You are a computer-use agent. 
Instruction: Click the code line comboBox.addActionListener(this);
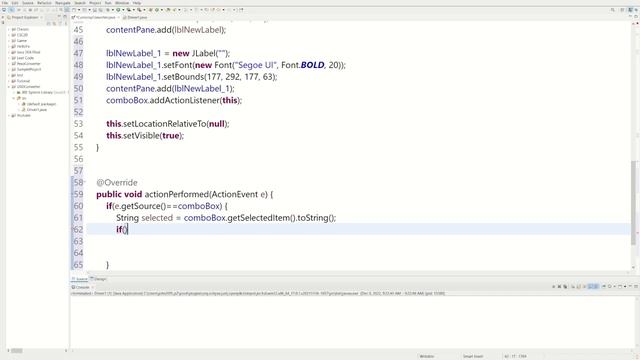174,100
